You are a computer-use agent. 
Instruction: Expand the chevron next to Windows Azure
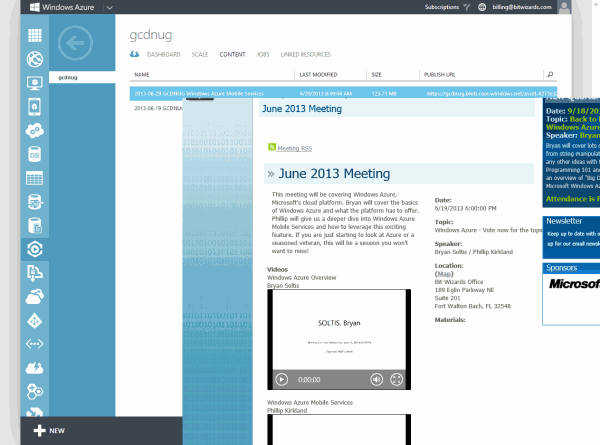(x=109, y=8)
